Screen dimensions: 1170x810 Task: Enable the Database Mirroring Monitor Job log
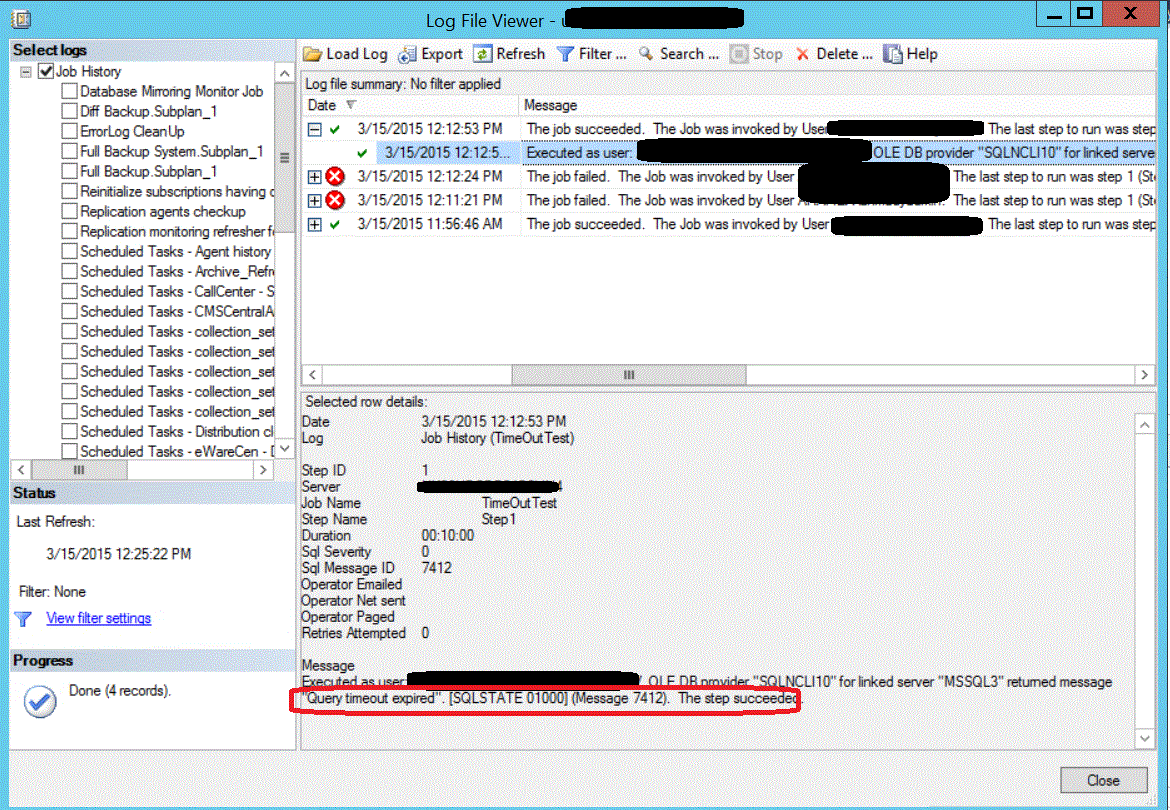click(x=68, y=91)
